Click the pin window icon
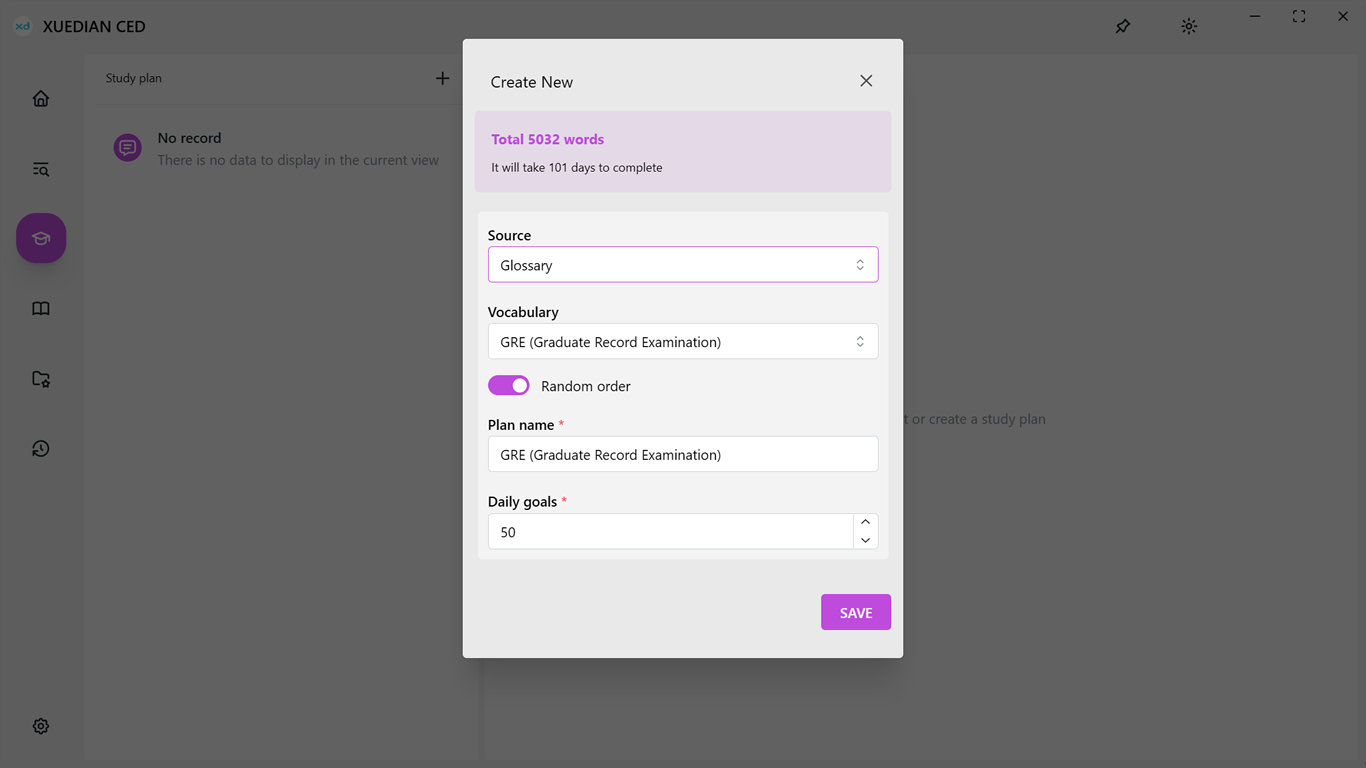 click(1123, 27)
